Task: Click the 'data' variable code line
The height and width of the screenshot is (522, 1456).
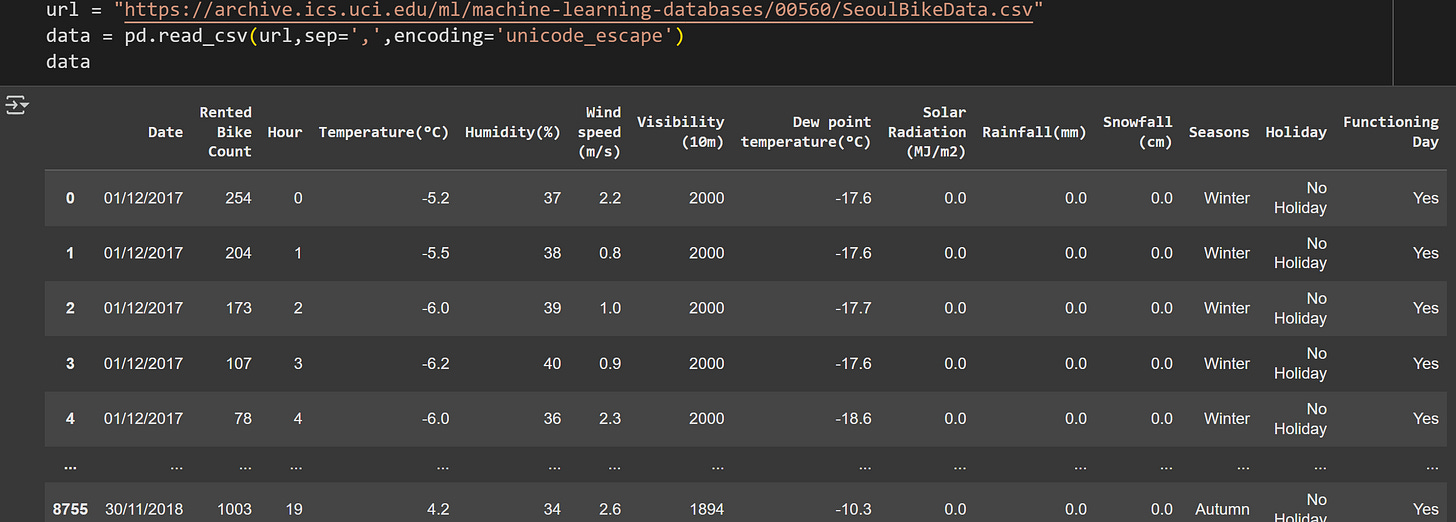Action: [x=68, y=62]
